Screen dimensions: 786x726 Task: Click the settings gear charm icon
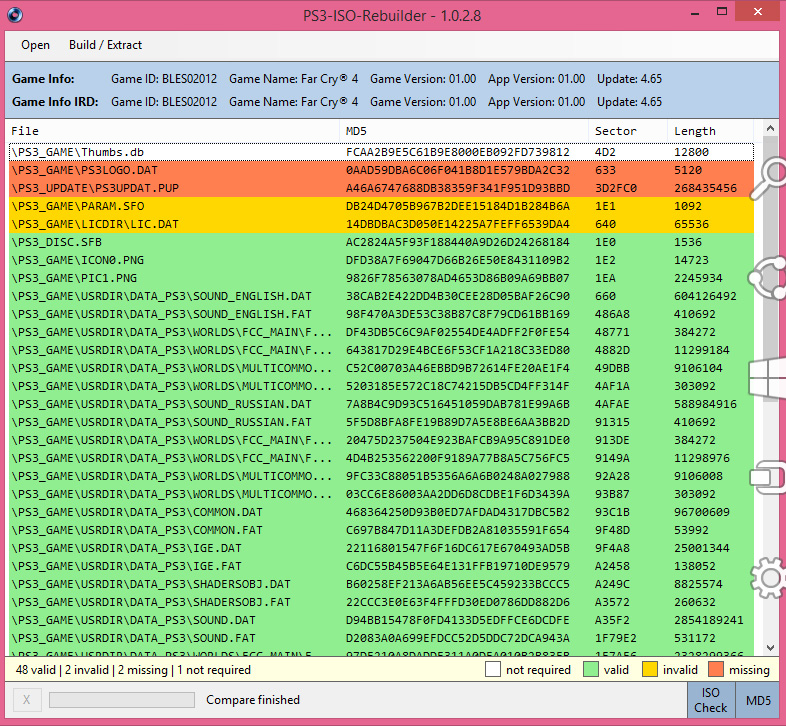point(769,578)
